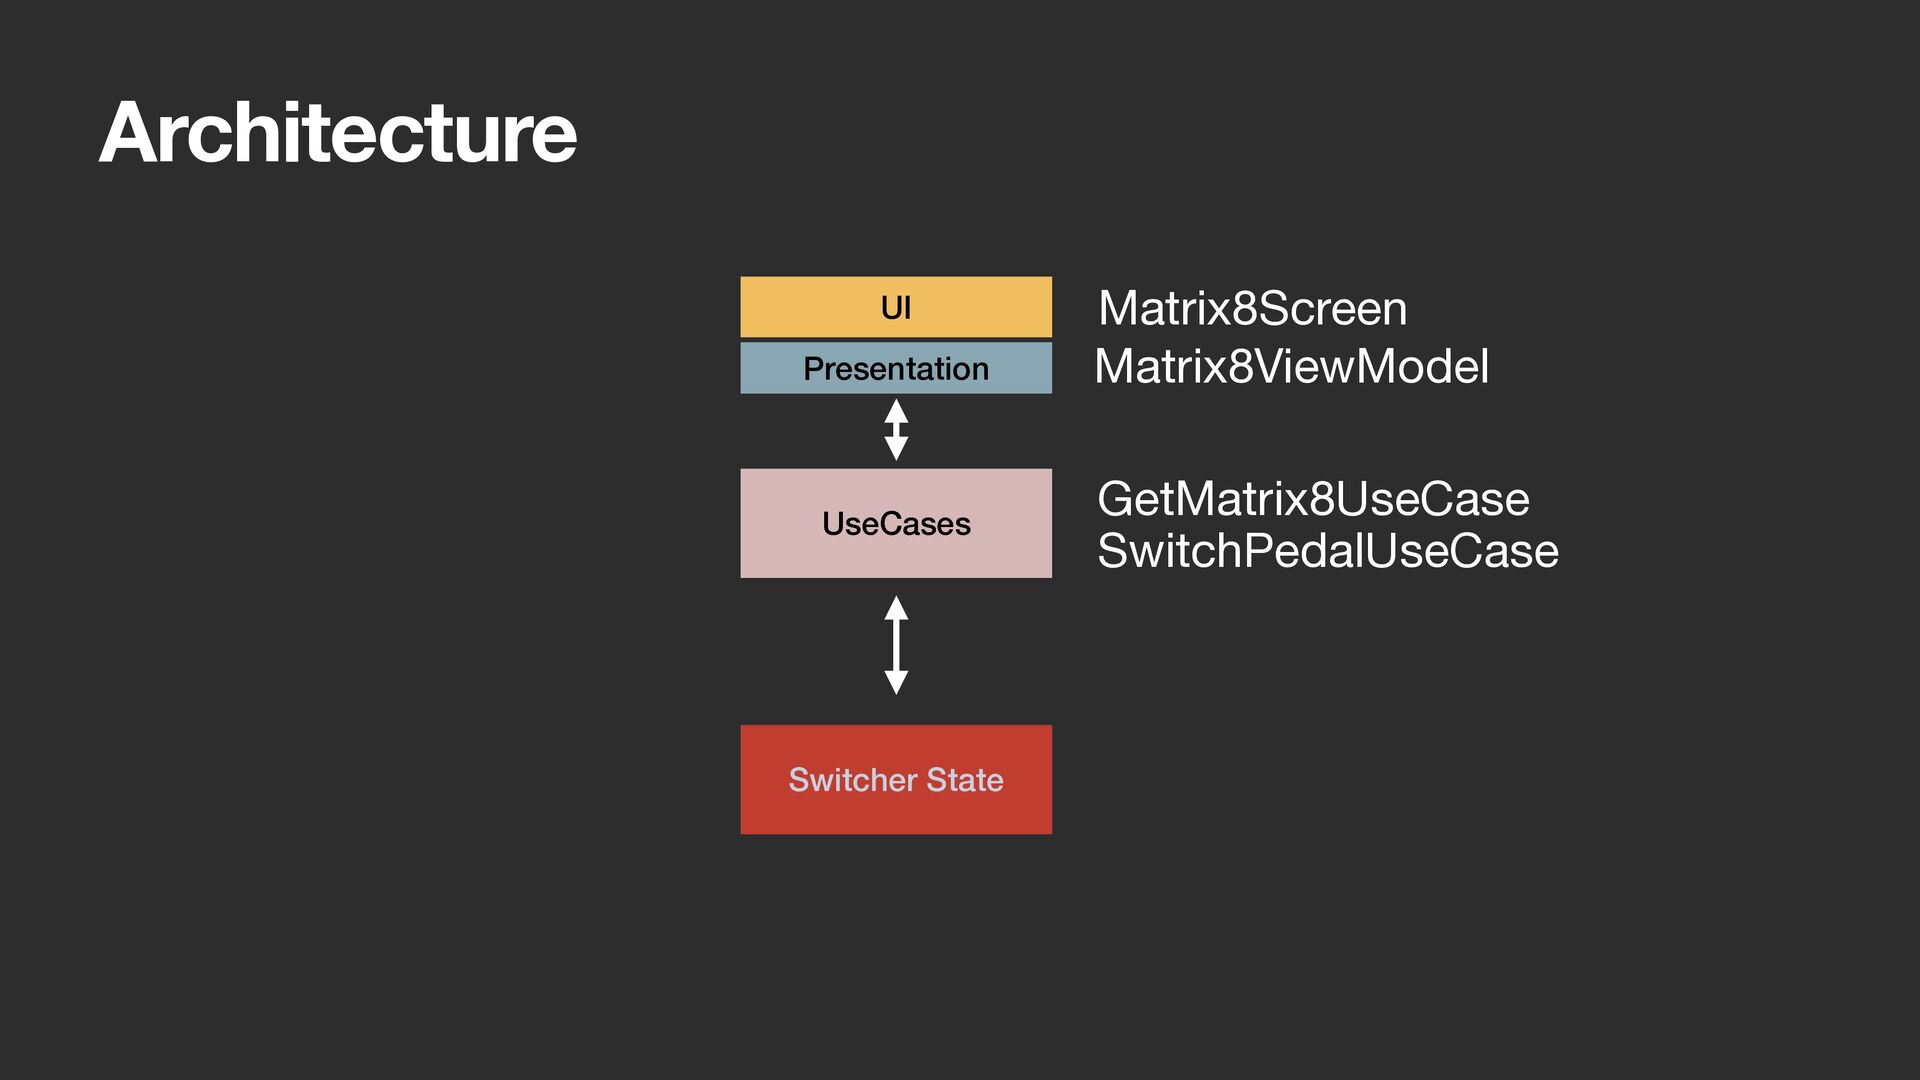
Task: Select the Presentation layer box
Action: pos(896,368)
